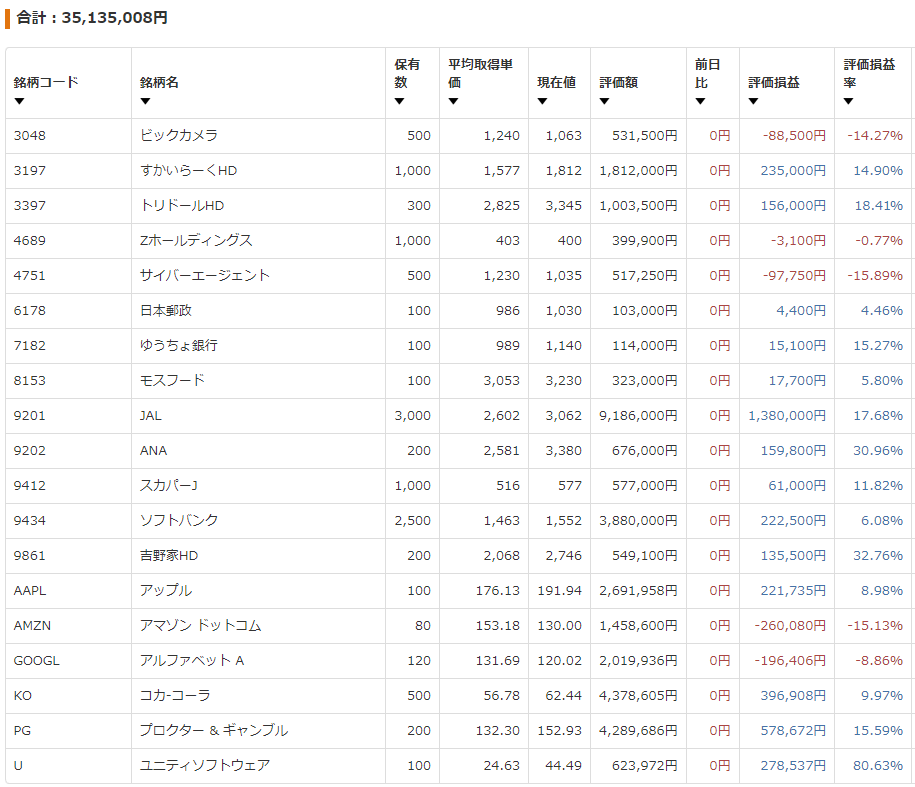Sort by 保有数 using its arrow

400,101
